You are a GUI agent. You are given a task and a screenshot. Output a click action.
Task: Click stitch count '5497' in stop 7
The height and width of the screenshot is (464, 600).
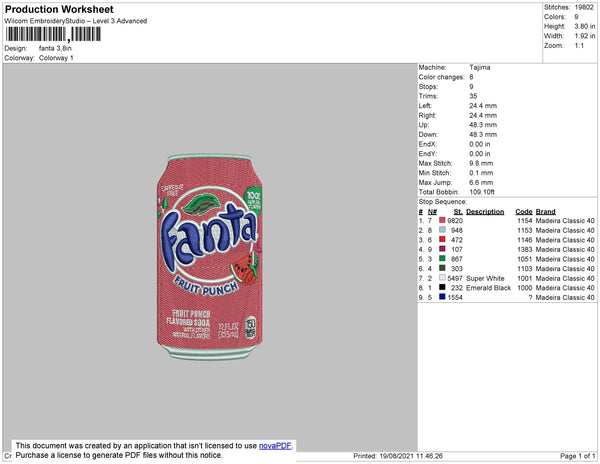pos(455,278)
